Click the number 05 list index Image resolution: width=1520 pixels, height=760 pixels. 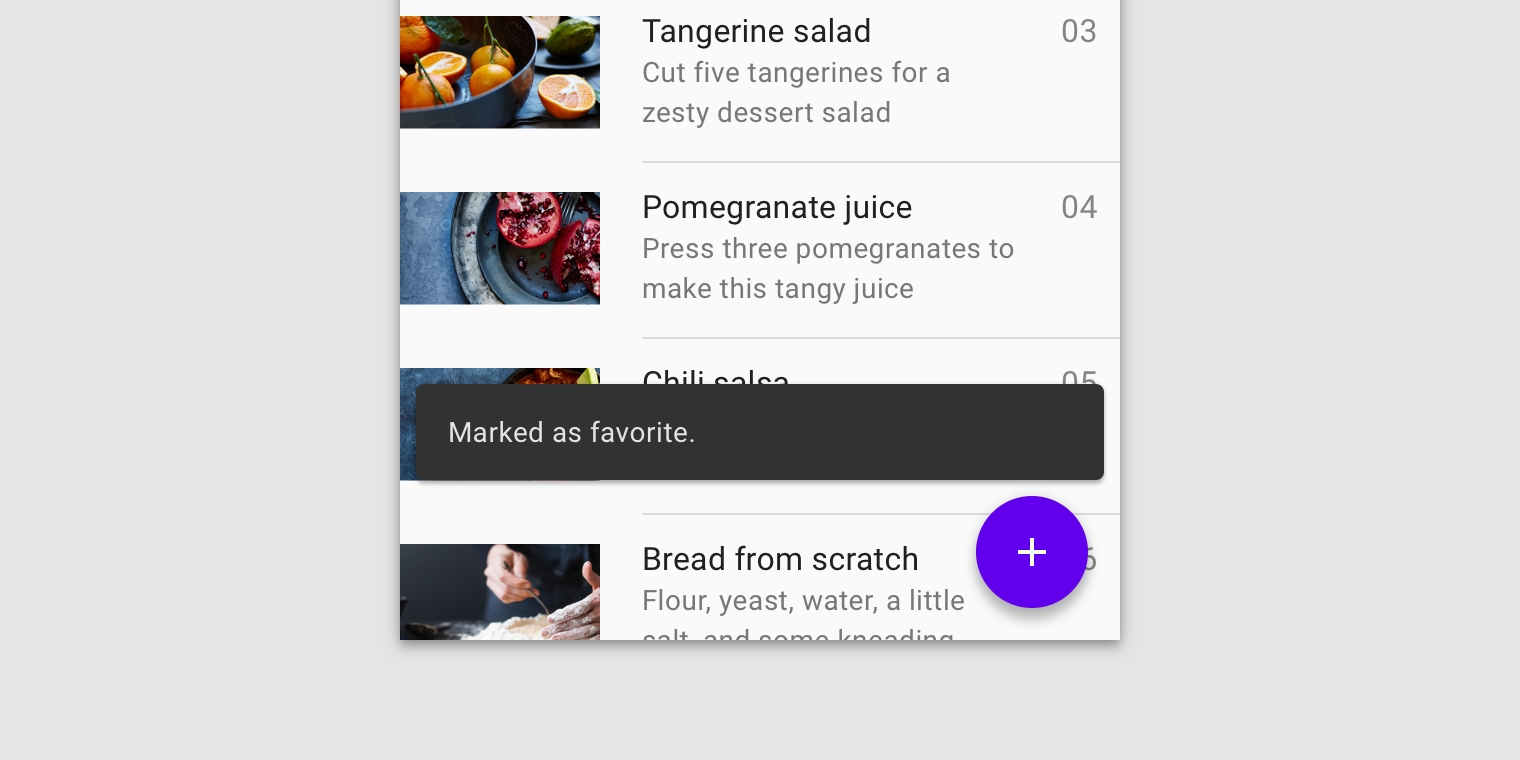(1078, 377)
